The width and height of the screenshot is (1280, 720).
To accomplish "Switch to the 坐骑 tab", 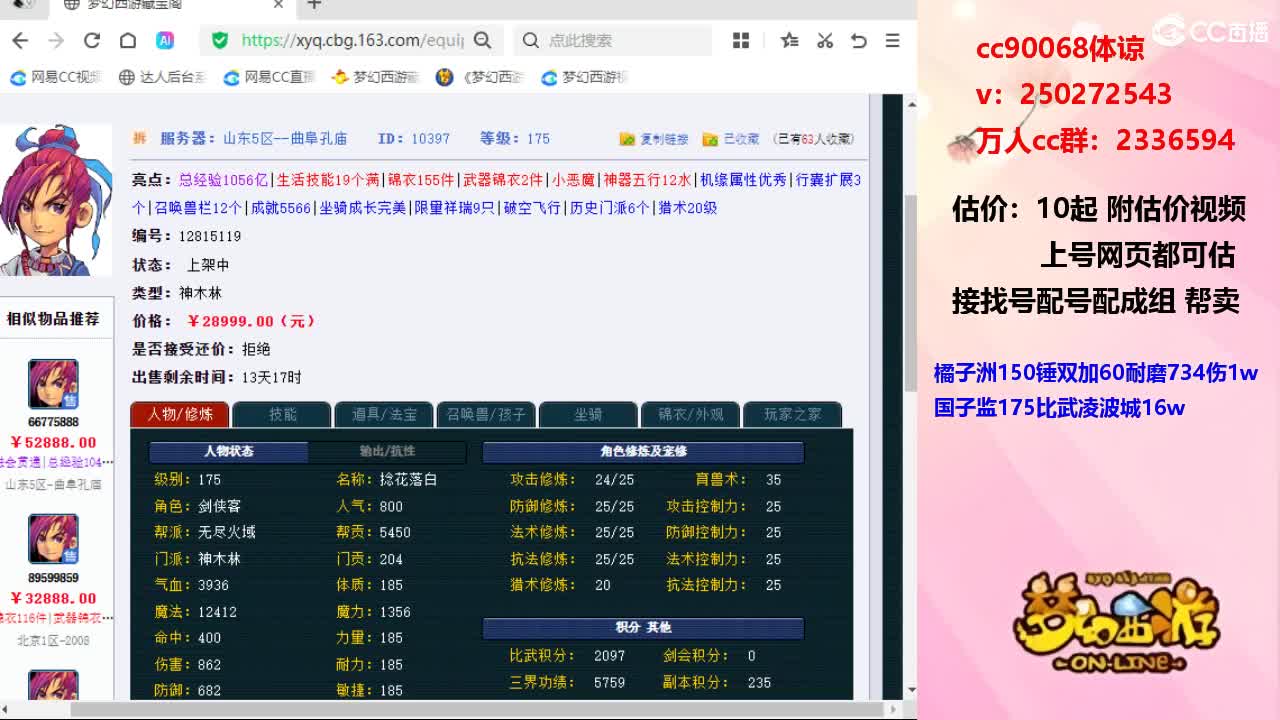I will (589, 414).
